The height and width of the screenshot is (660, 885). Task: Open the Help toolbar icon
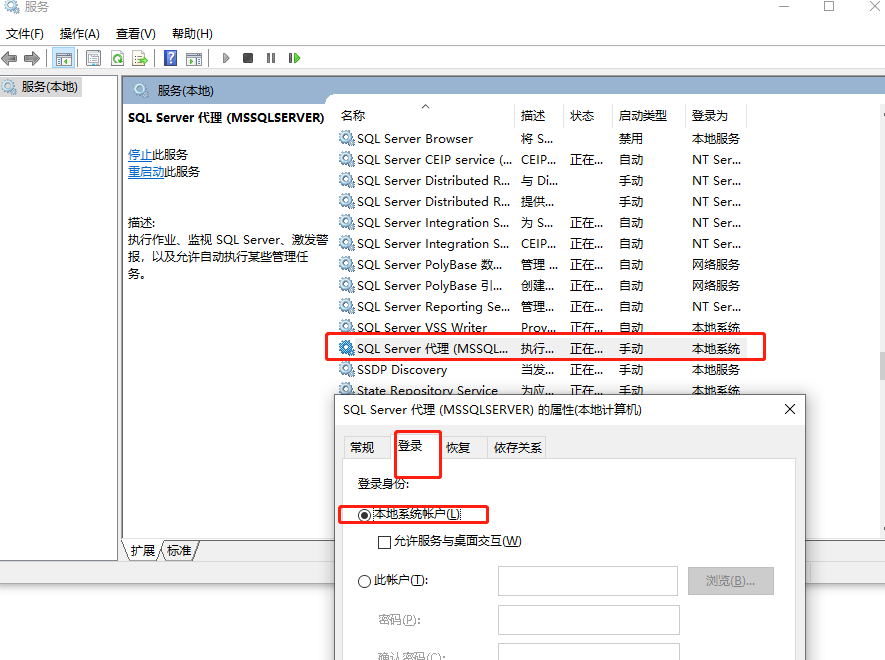(170, 58)
